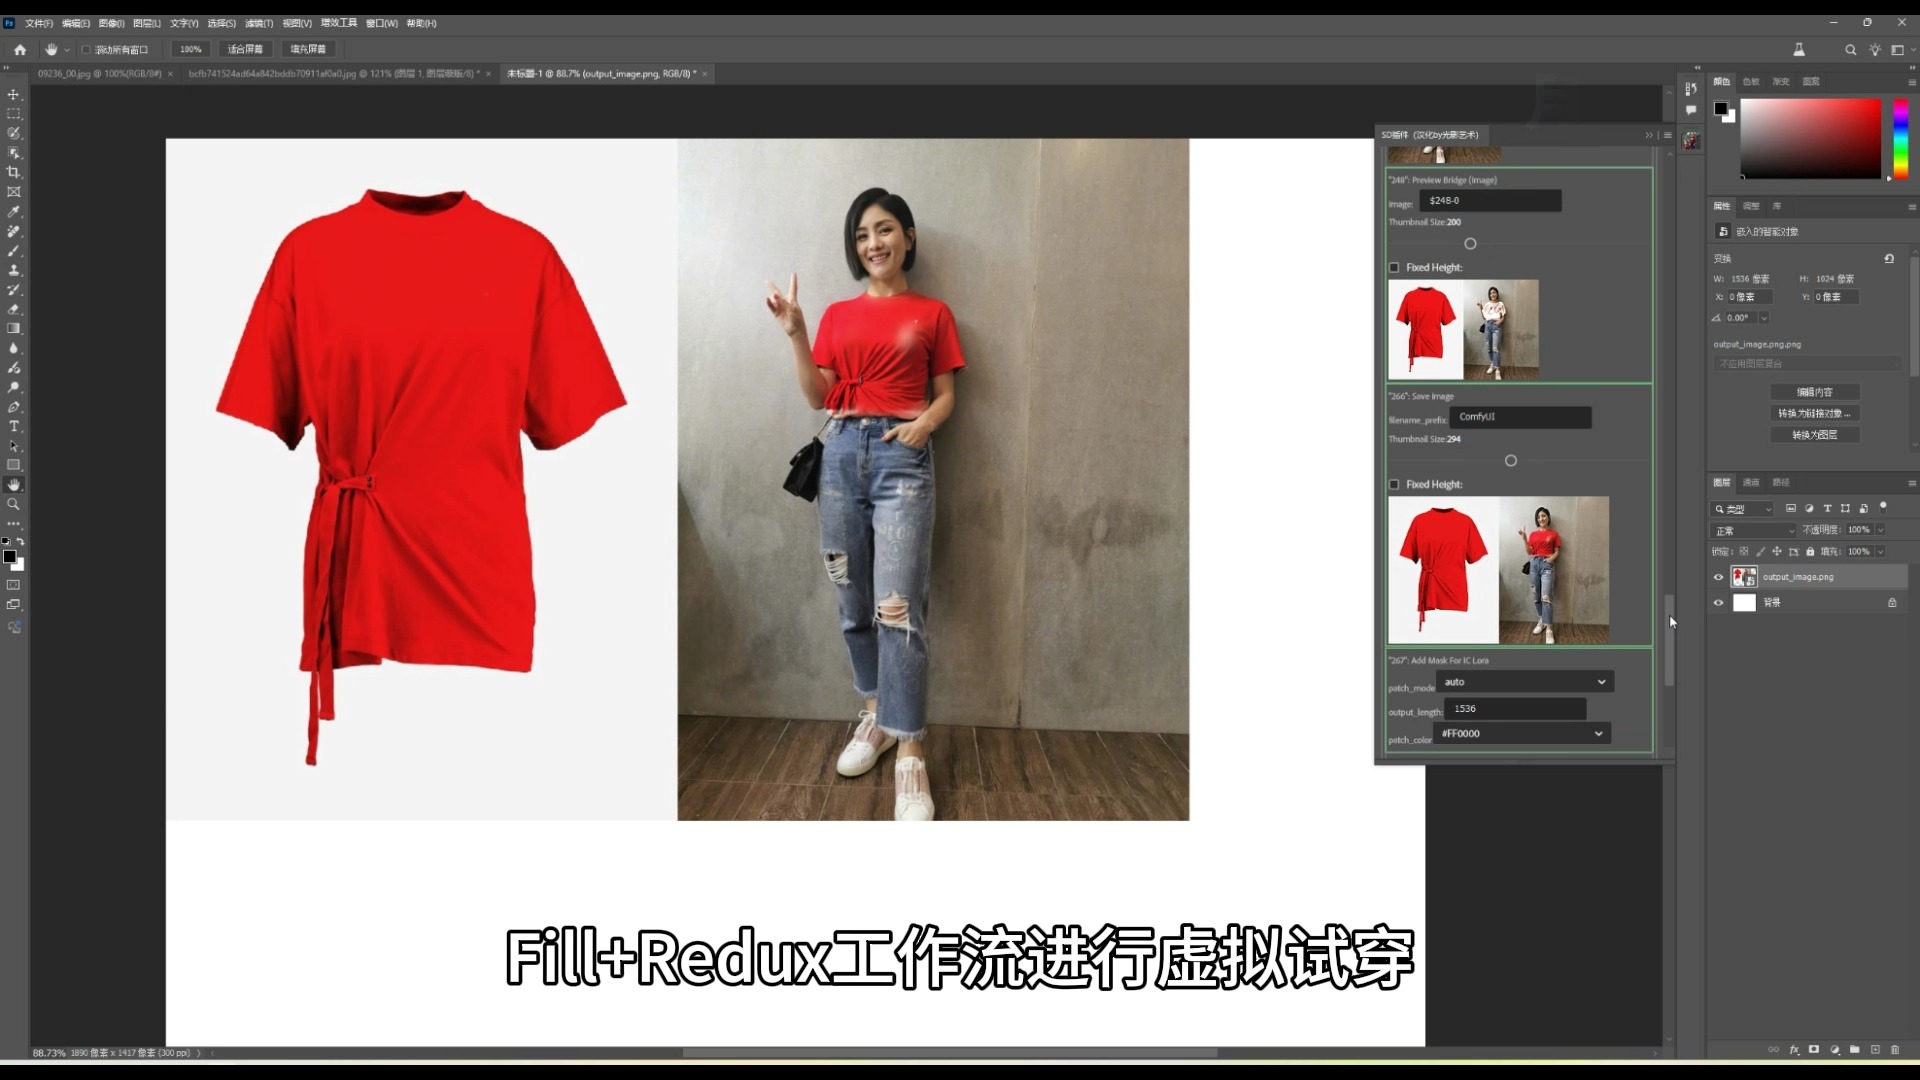Select the Crop tool
The height and width of the screenshot is (1080, 1920).
[x=14, y=172]
